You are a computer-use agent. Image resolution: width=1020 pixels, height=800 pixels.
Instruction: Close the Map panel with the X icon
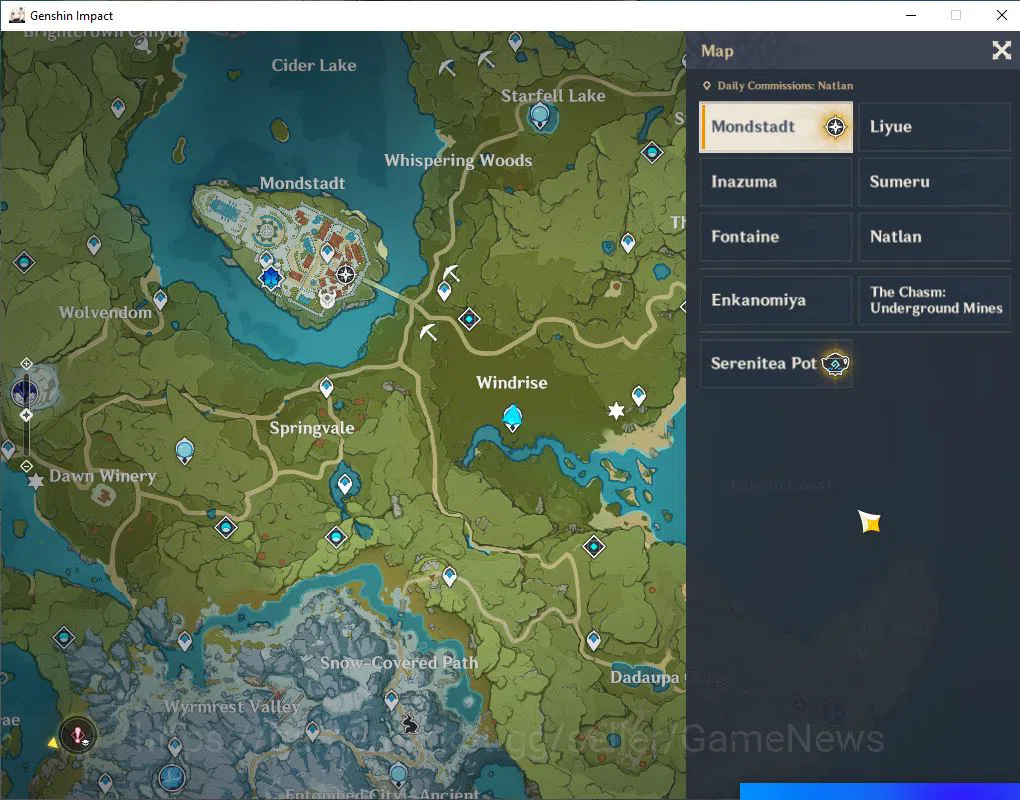(x=1001, y=50)
